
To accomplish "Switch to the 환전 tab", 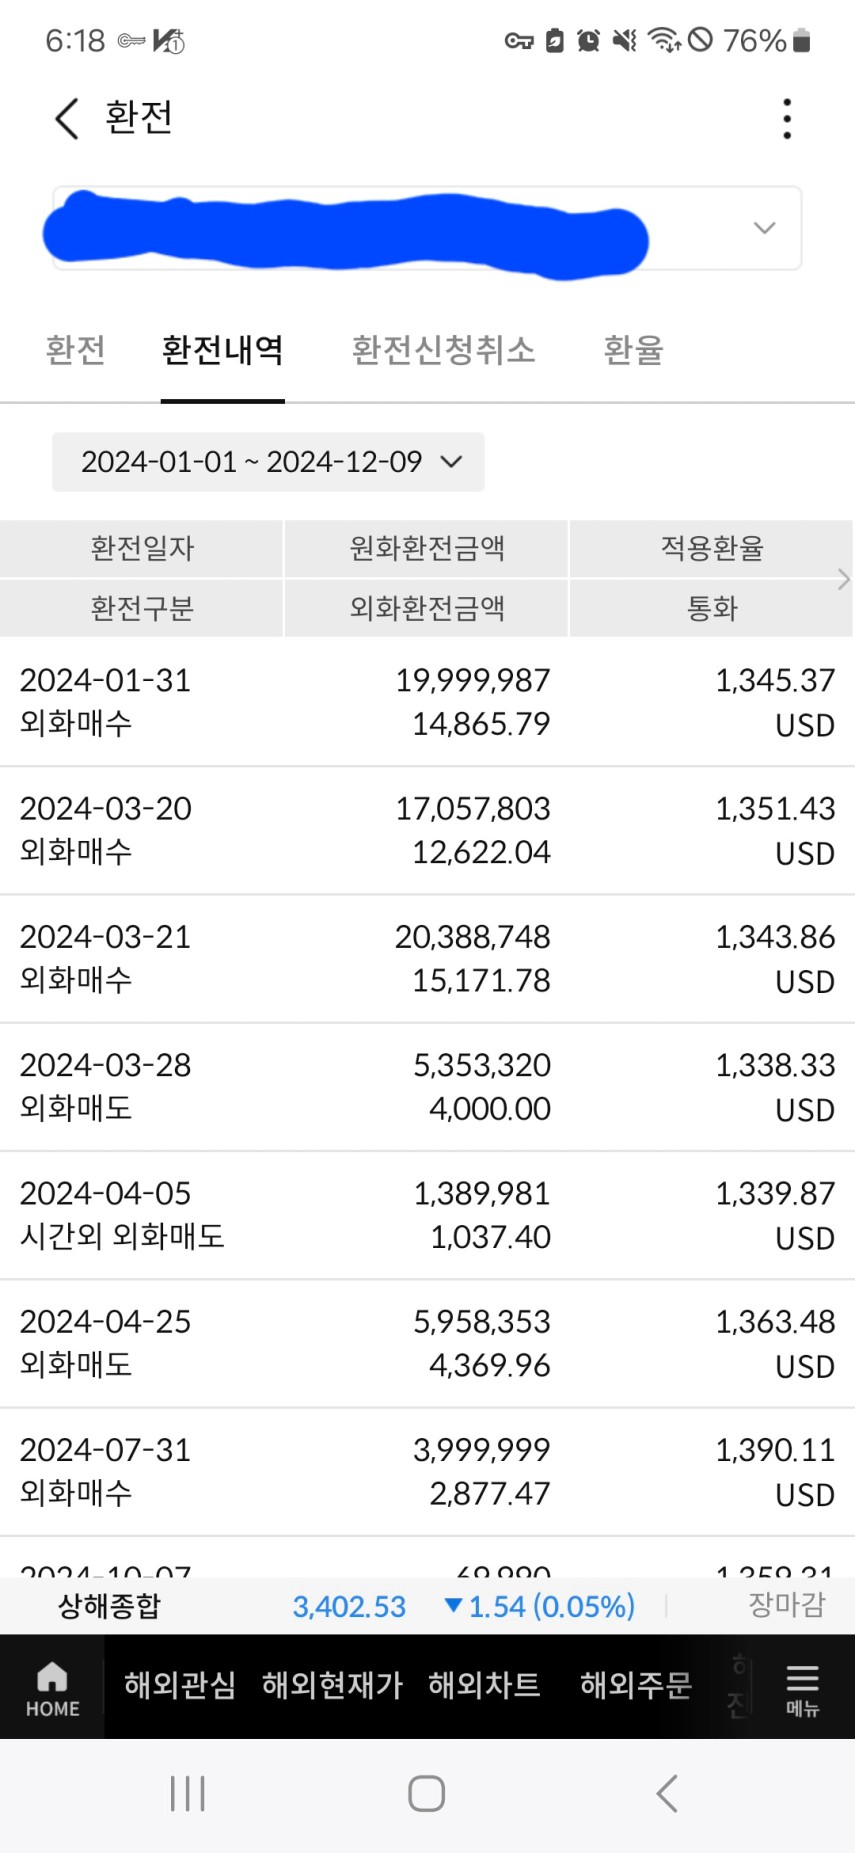I will (x=75, y=351).
